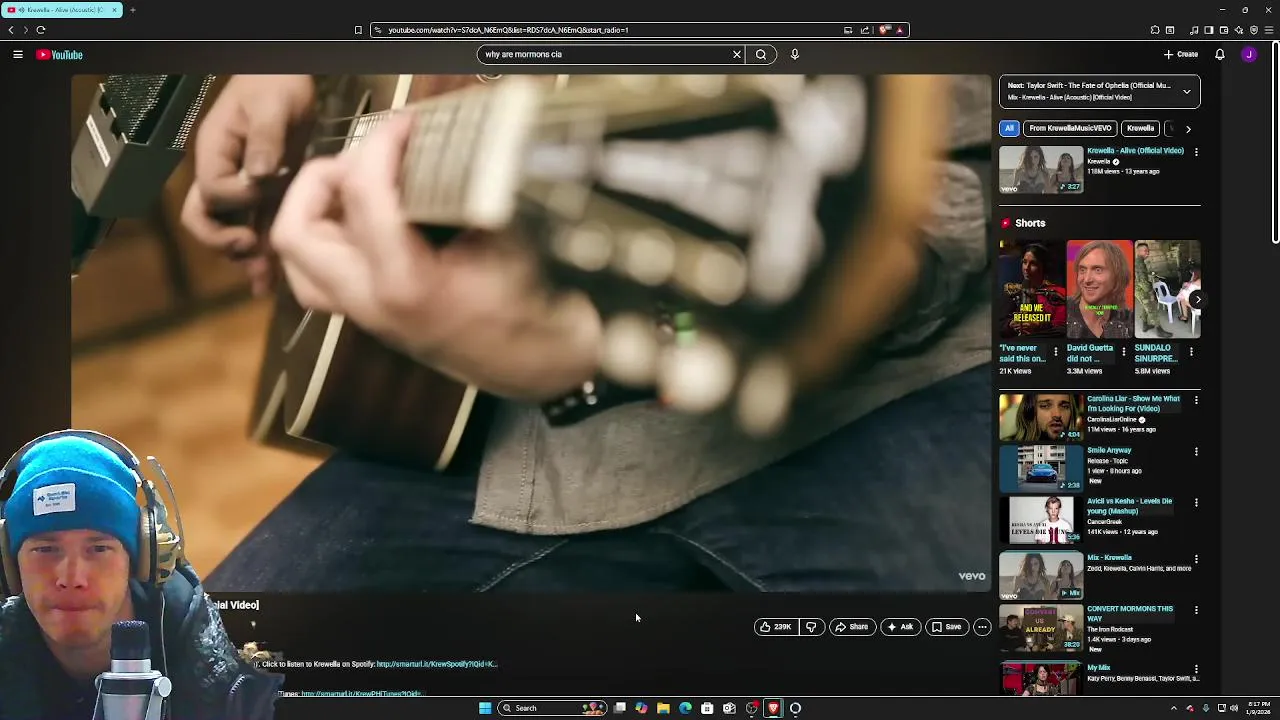The height and width of the screenshot is (720, 1280).
Task: Open the account avatar menu
Action: pos(1249,55)
